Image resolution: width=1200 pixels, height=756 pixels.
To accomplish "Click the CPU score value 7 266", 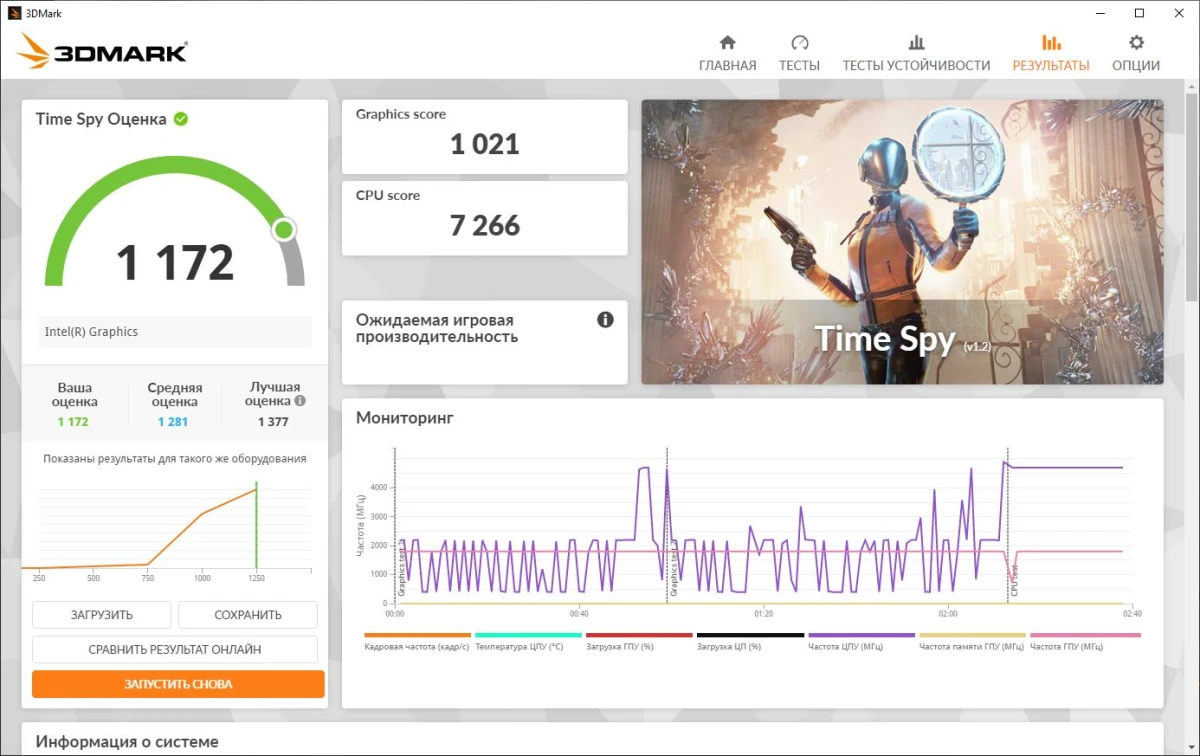I will (485, 225).
